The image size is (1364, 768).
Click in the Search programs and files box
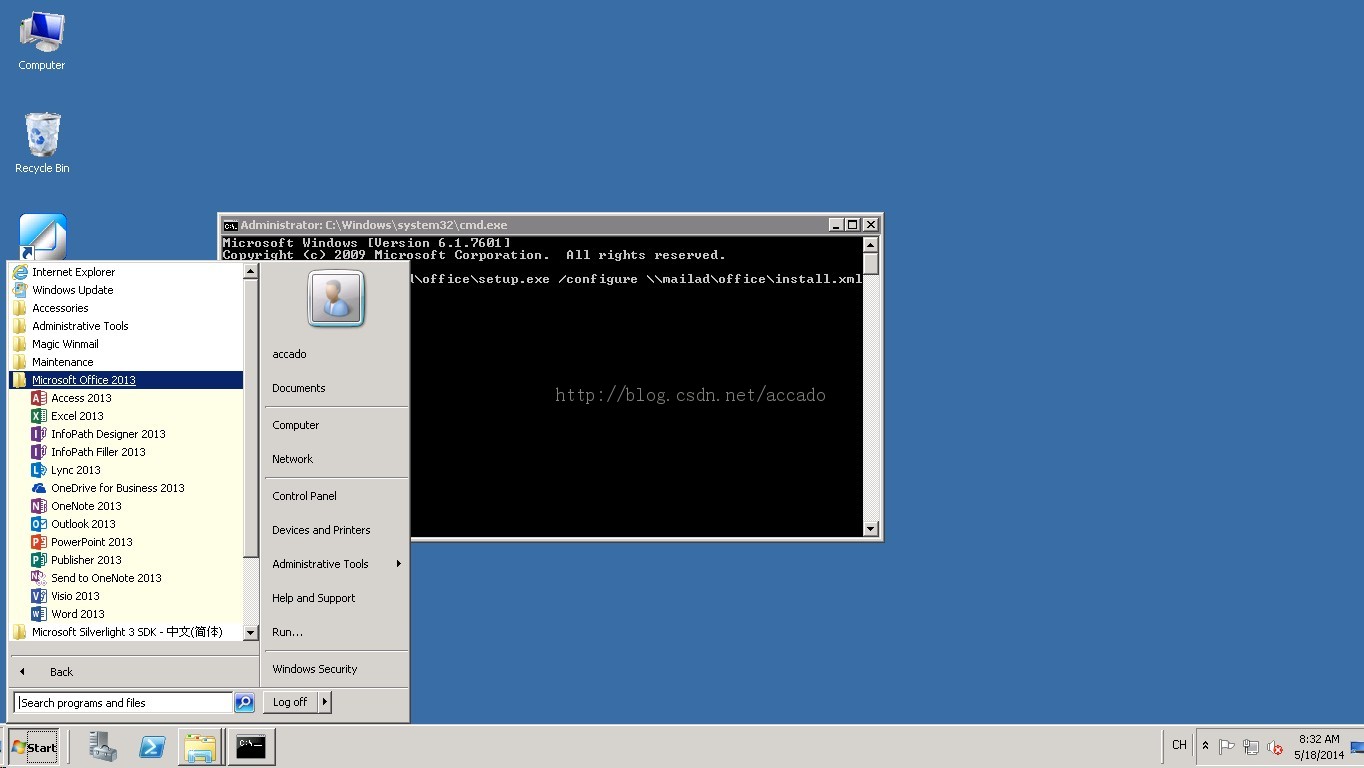coord(123,703)
